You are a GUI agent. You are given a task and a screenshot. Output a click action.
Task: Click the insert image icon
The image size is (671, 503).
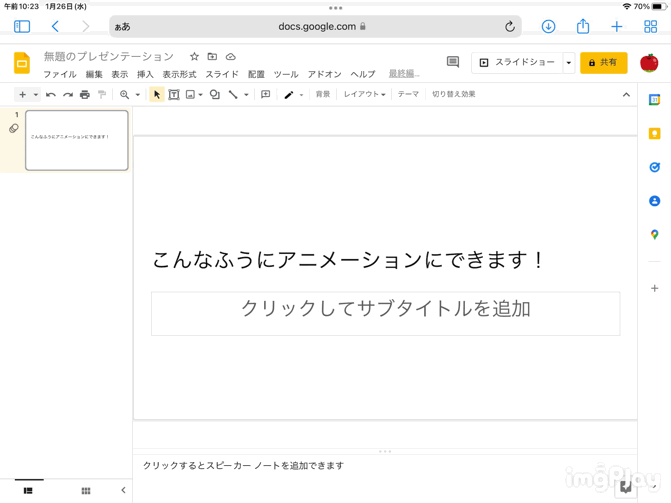pyautogui.click(x=190, y=95)
